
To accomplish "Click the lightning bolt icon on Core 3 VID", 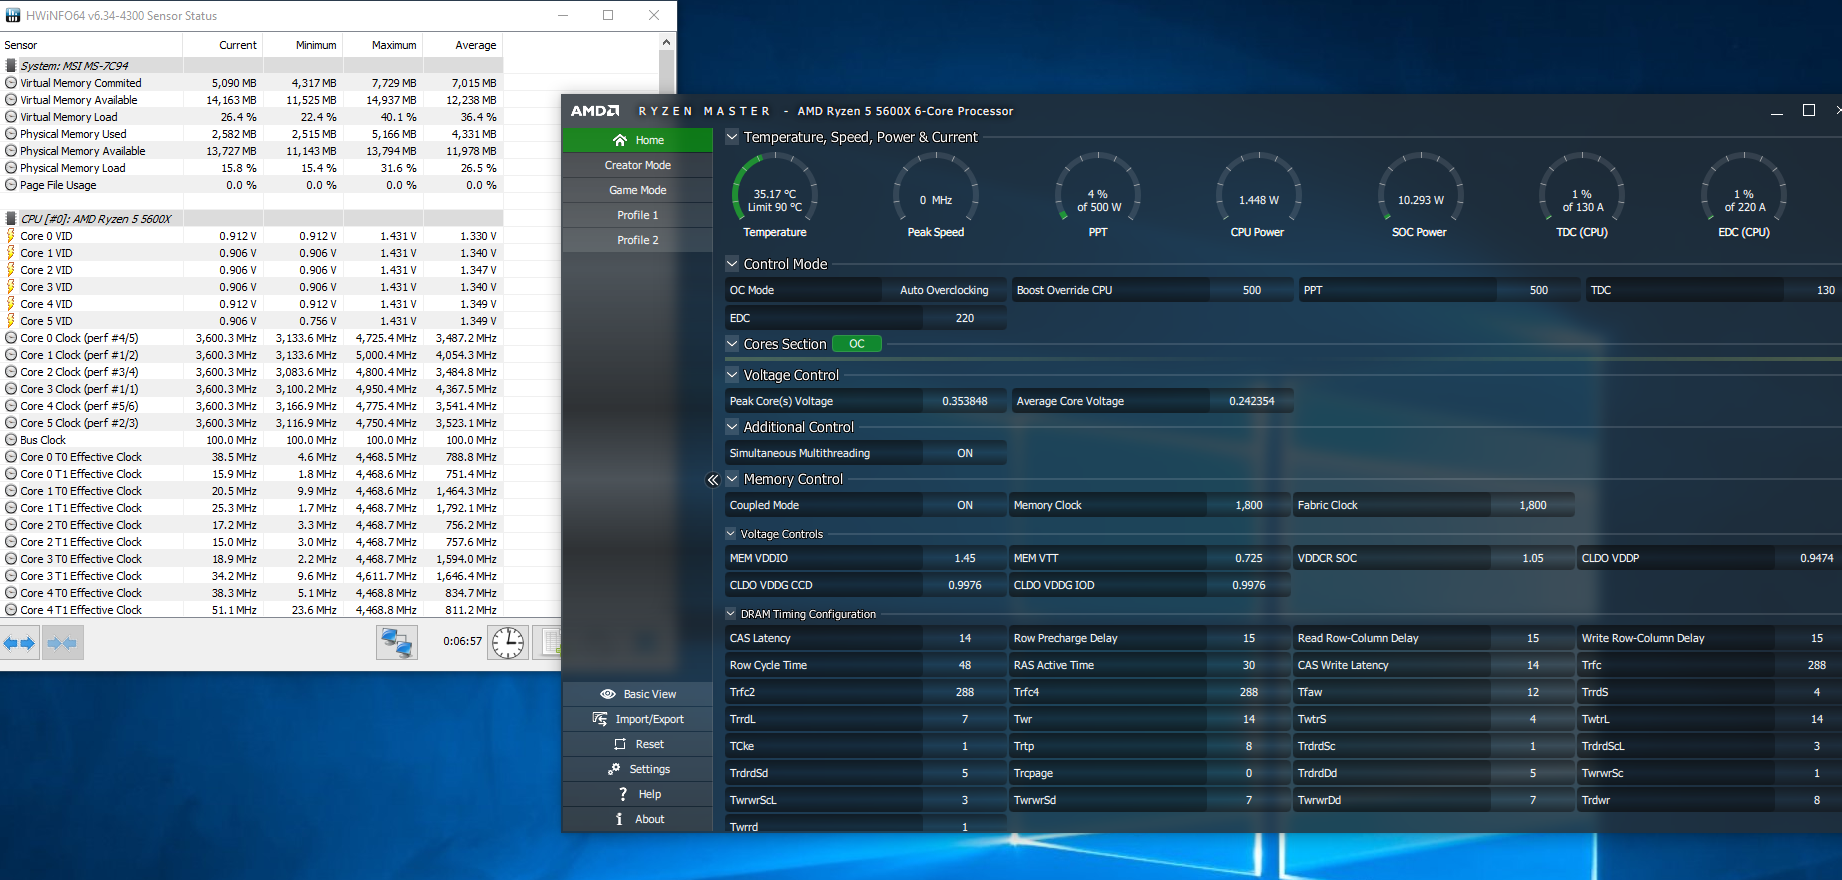I will [11, 287].
